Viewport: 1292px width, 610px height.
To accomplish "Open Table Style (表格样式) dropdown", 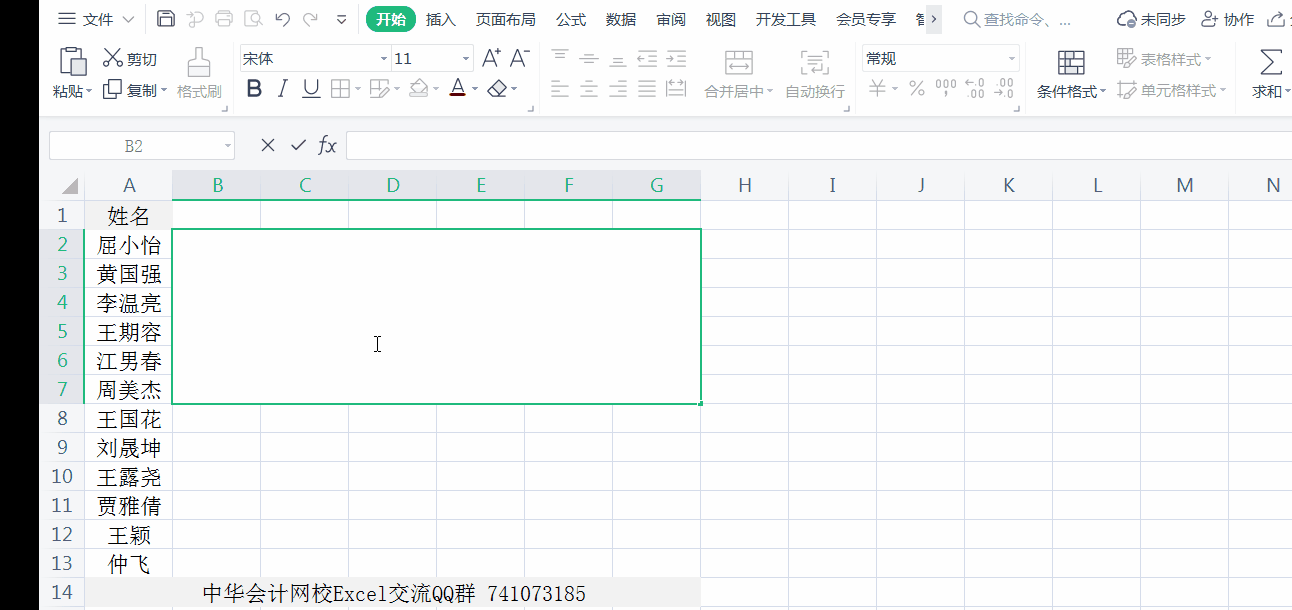I will click(x=1164, y=59).
